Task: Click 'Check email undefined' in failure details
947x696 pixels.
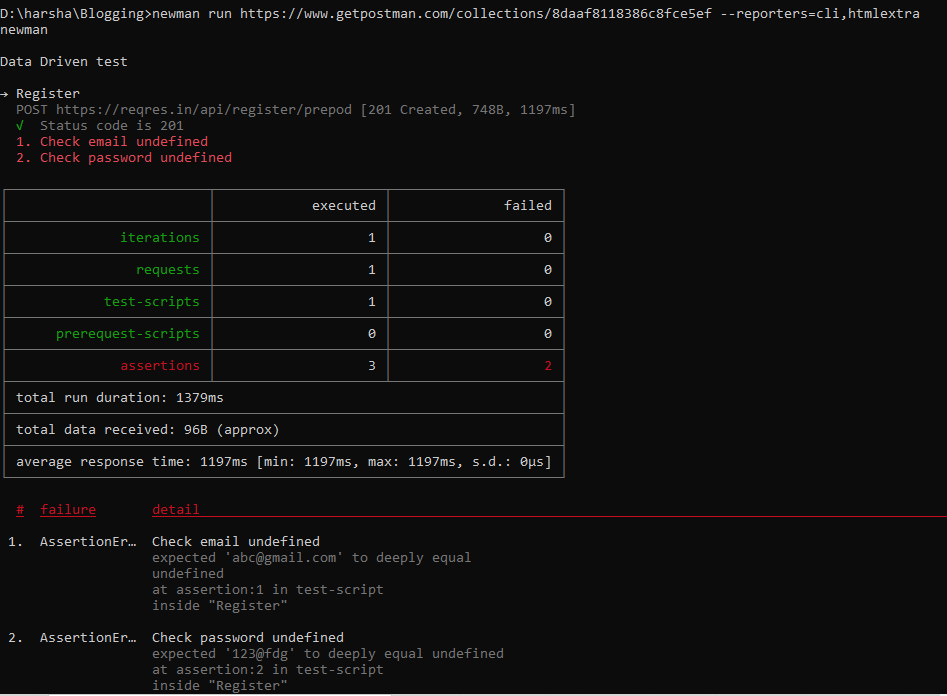Action: point(236,541)
